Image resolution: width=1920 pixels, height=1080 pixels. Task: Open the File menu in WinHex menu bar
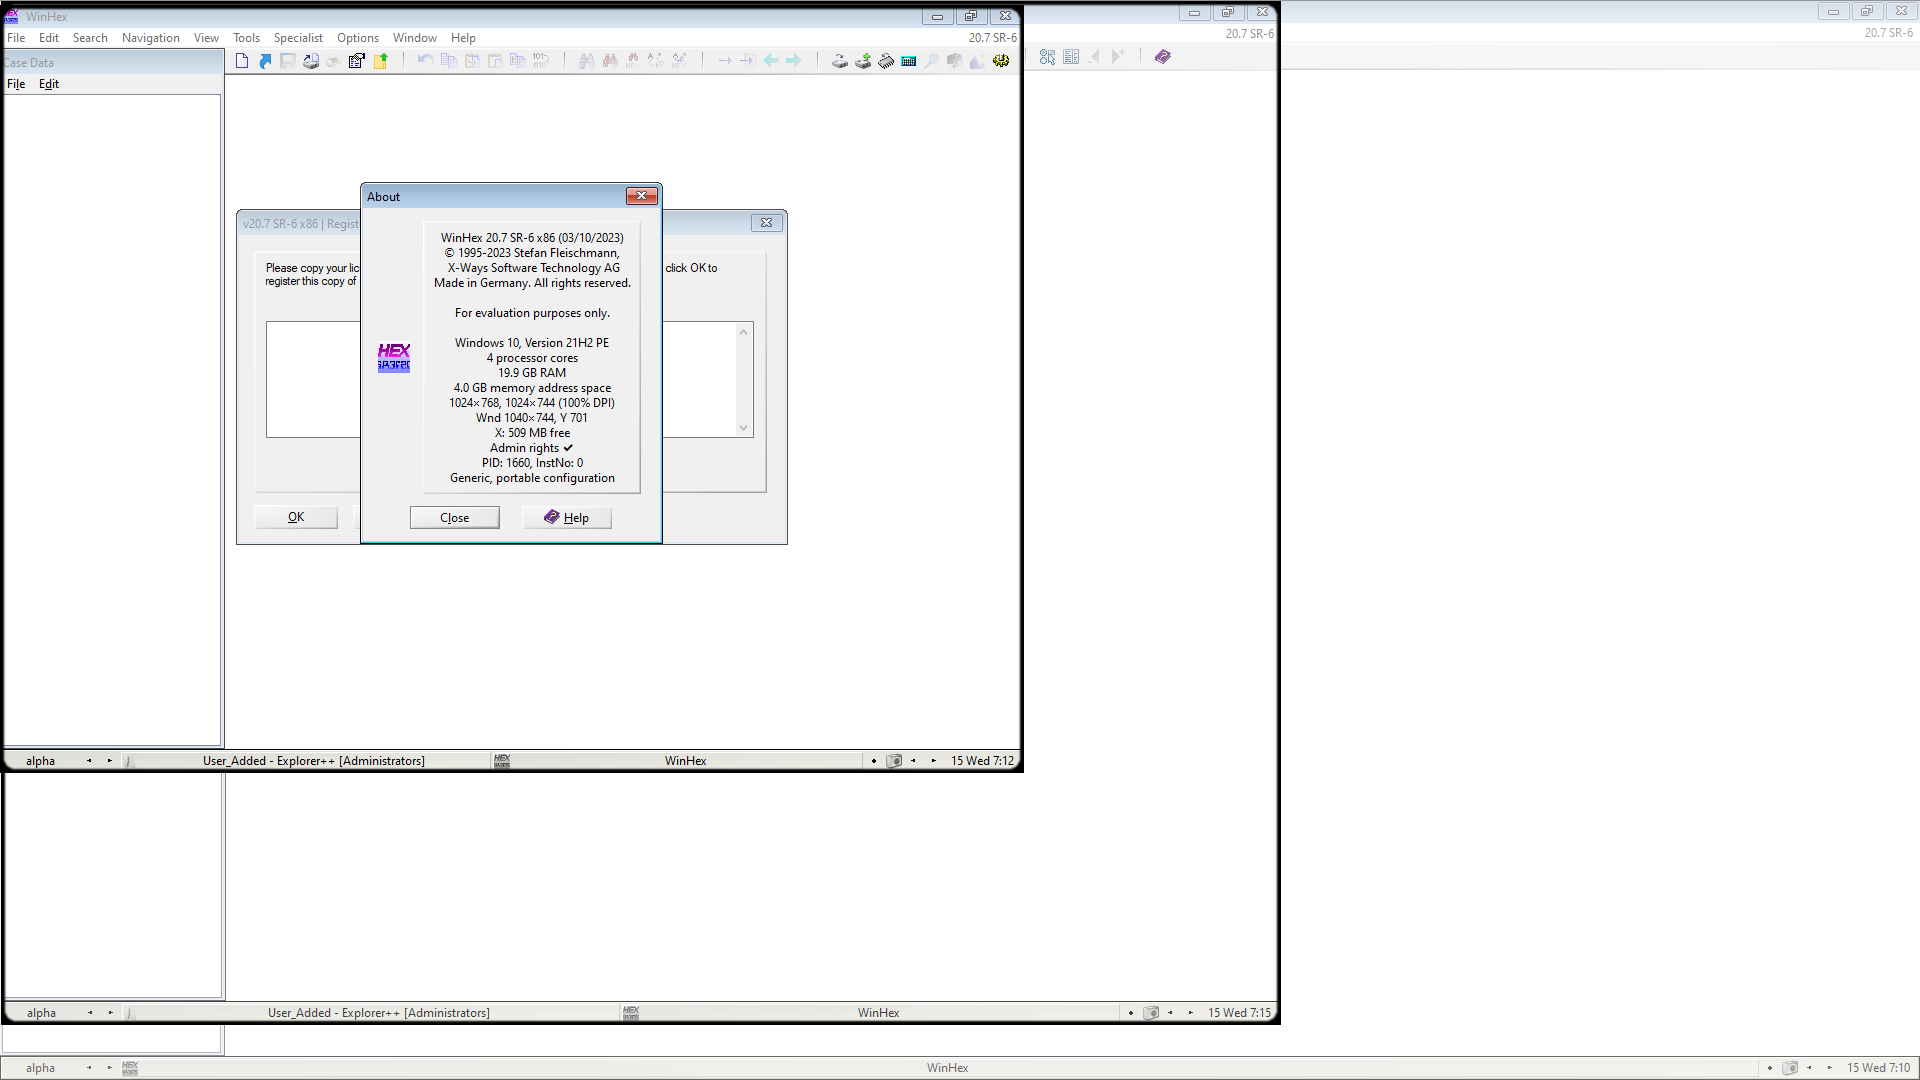[16, 38]
